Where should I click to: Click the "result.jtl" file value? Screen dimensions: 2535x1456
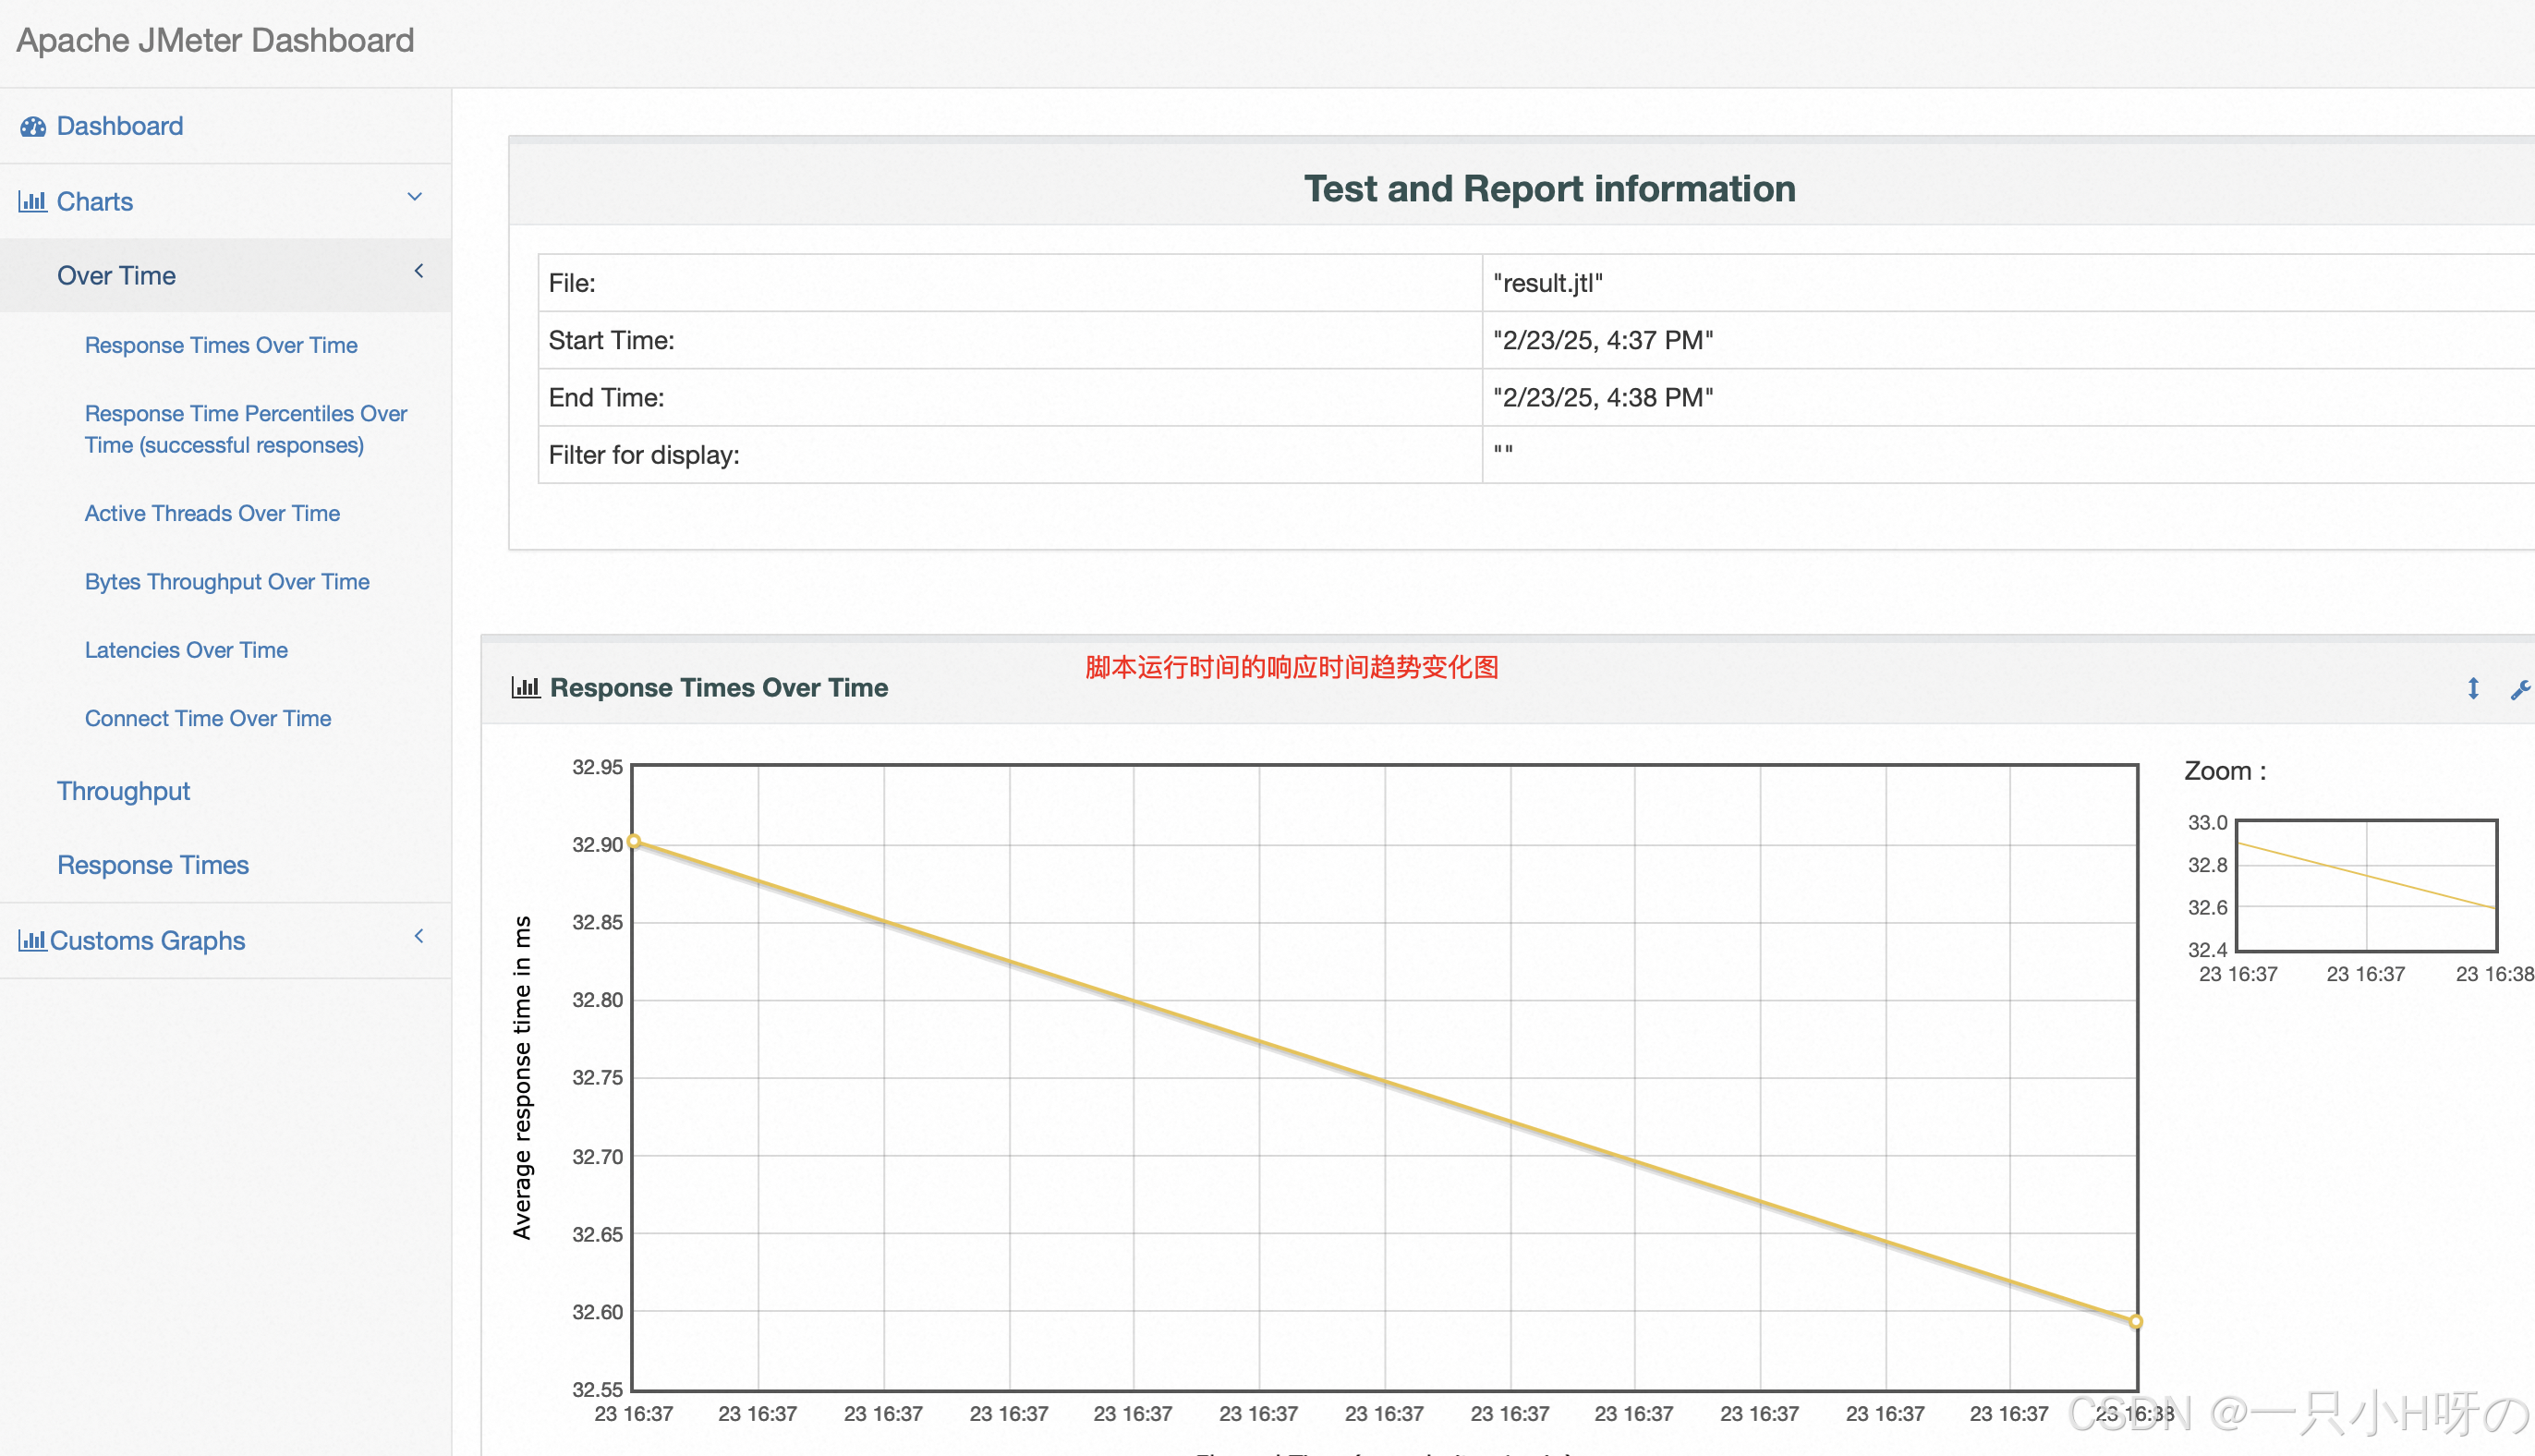(1548, 284)
